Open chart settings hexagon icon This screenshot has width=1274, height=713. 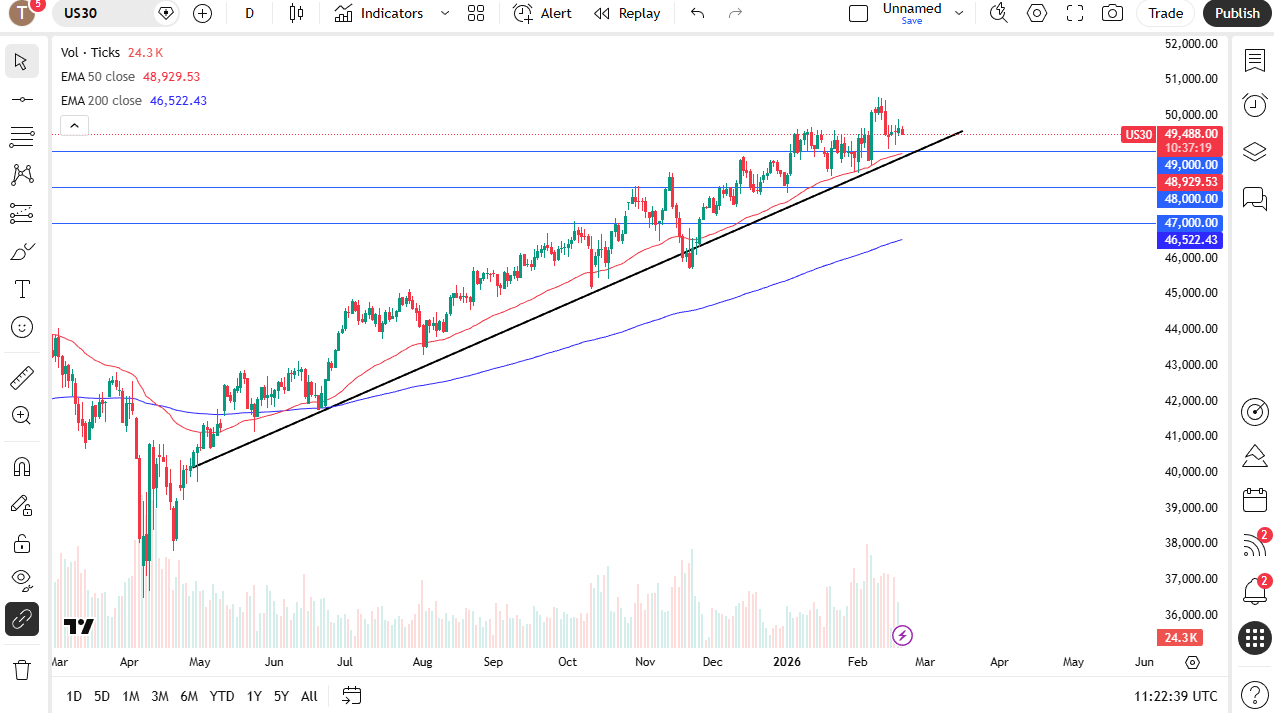pyautogui.click(x=1037, y=13)
